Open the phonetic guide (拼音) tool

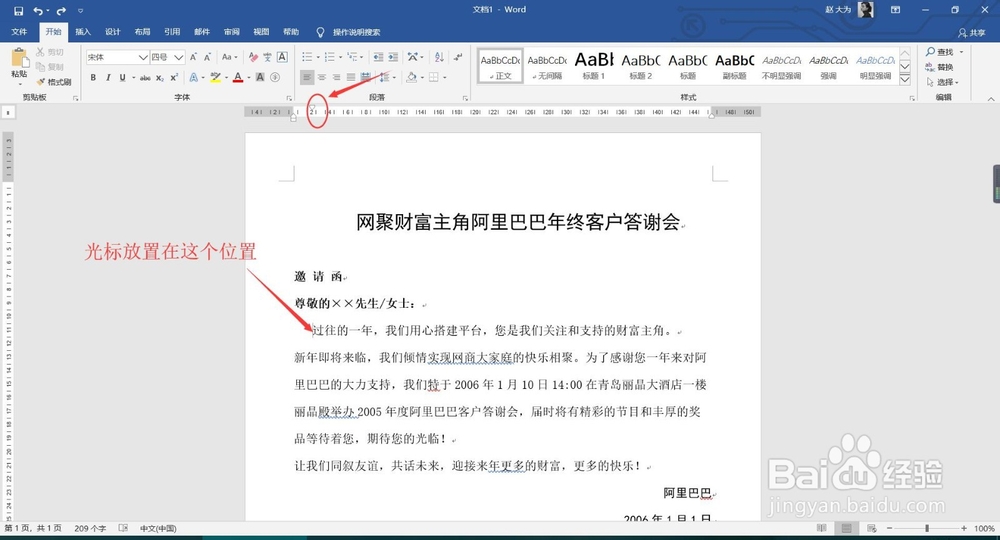click(x=267, y=57)
